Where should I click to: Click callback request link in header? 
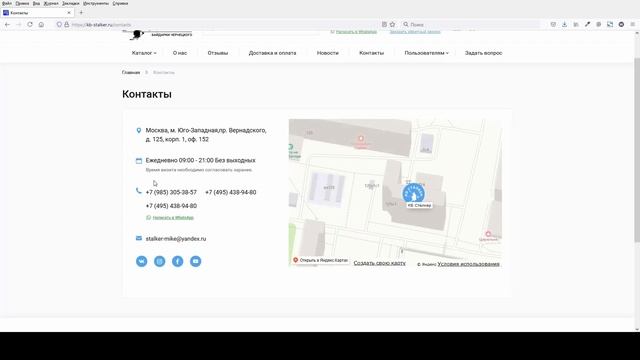pos(415,32)
